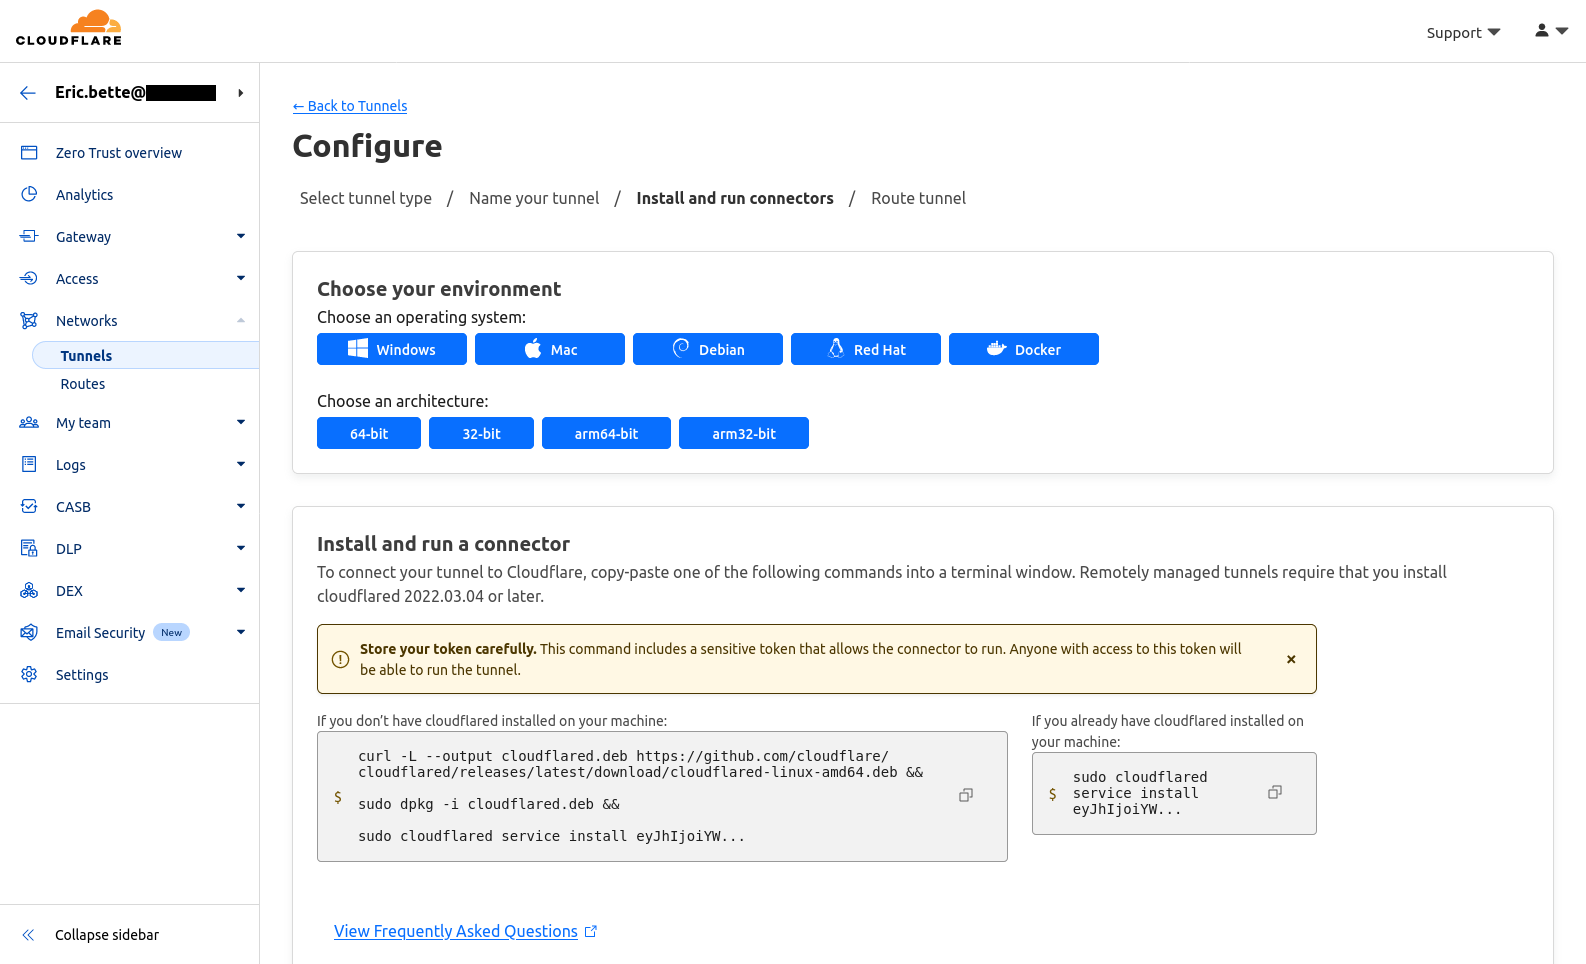Click the Analytics pie chart icon

pyautogui.click(x=29, y=195)
